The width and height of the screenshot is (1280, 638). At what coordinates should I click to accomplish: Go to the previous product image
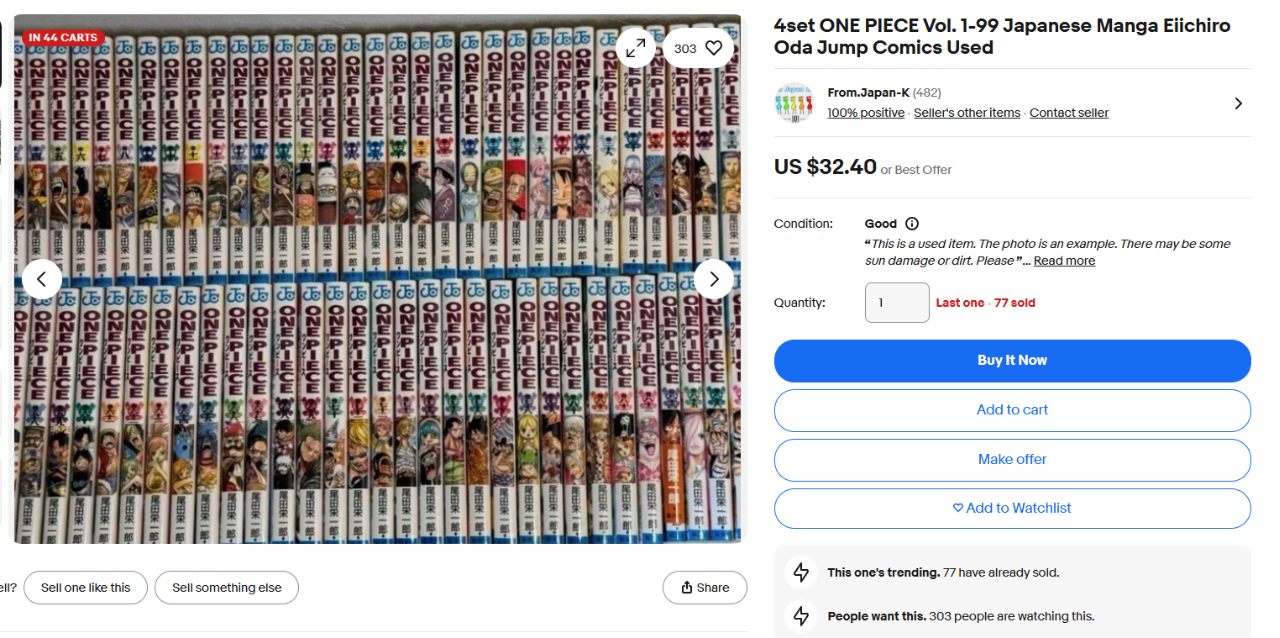[x=42, y=279]
